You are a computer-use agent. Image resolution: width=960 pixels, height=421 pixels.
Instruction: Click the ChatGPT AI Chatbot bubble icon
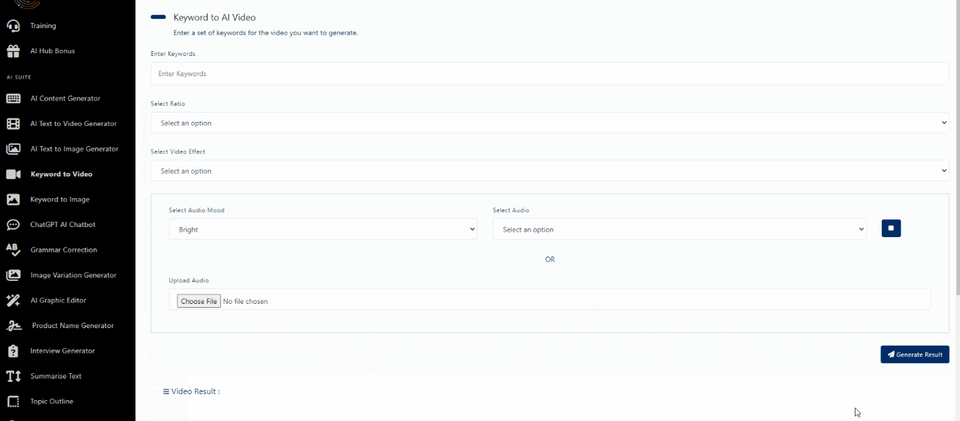(13, 225)
